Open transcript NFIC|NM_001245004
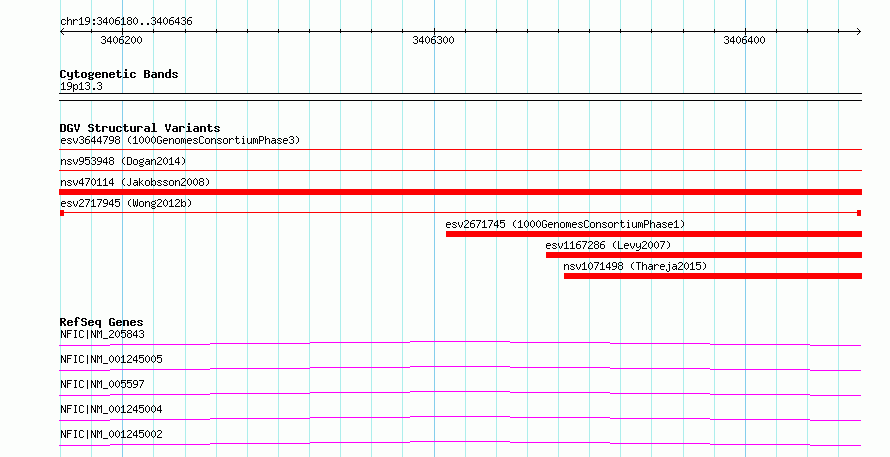Screen dimensions: 890x457 [x=111, y=409]
